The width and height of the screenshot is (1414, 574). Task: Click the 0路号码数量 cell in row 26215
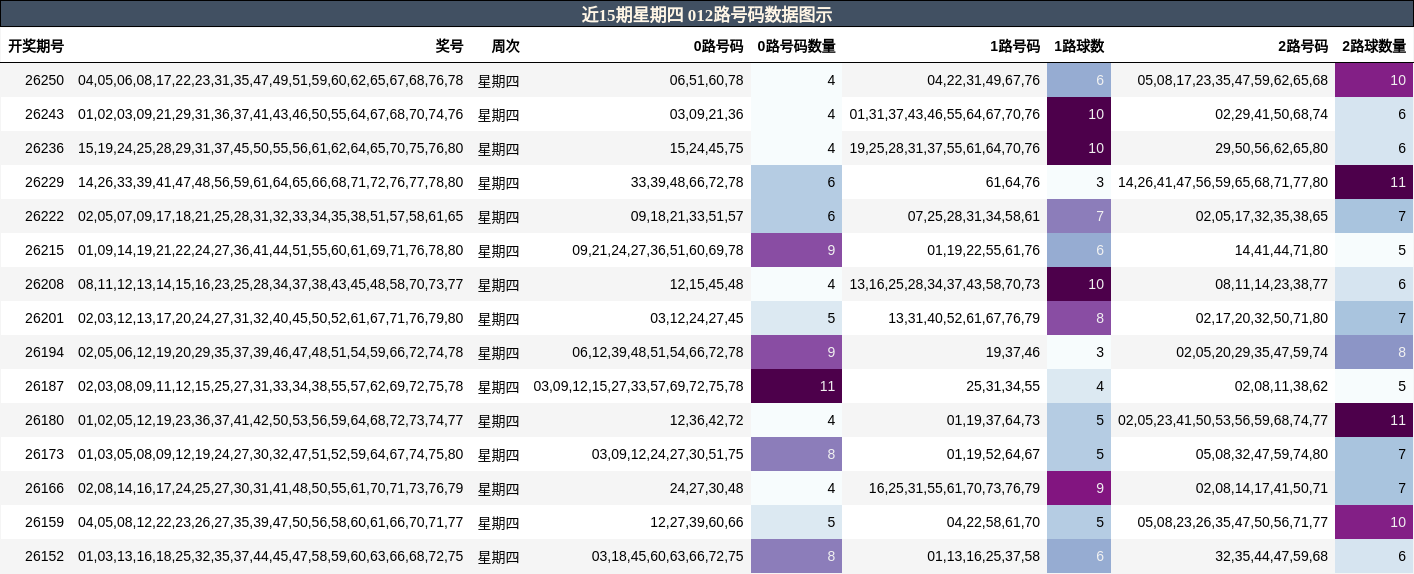(x=796, y=250)
